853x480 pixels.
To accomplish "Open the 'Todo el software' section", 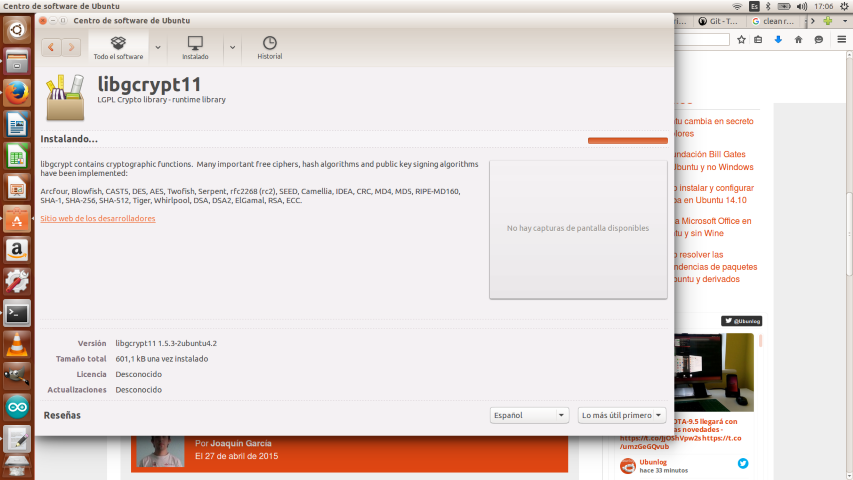I will [x=118, y=47].
